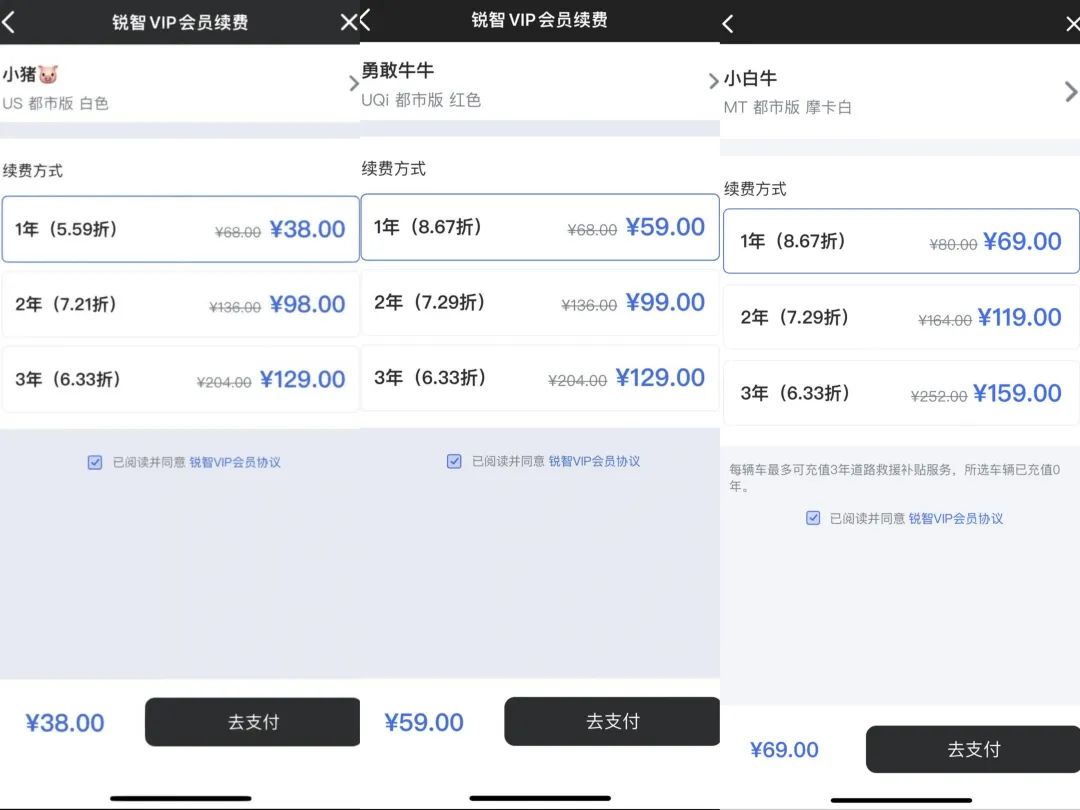Tap 去支付 button for ¥38.00
1080x810 pixels.
point(253,722)
